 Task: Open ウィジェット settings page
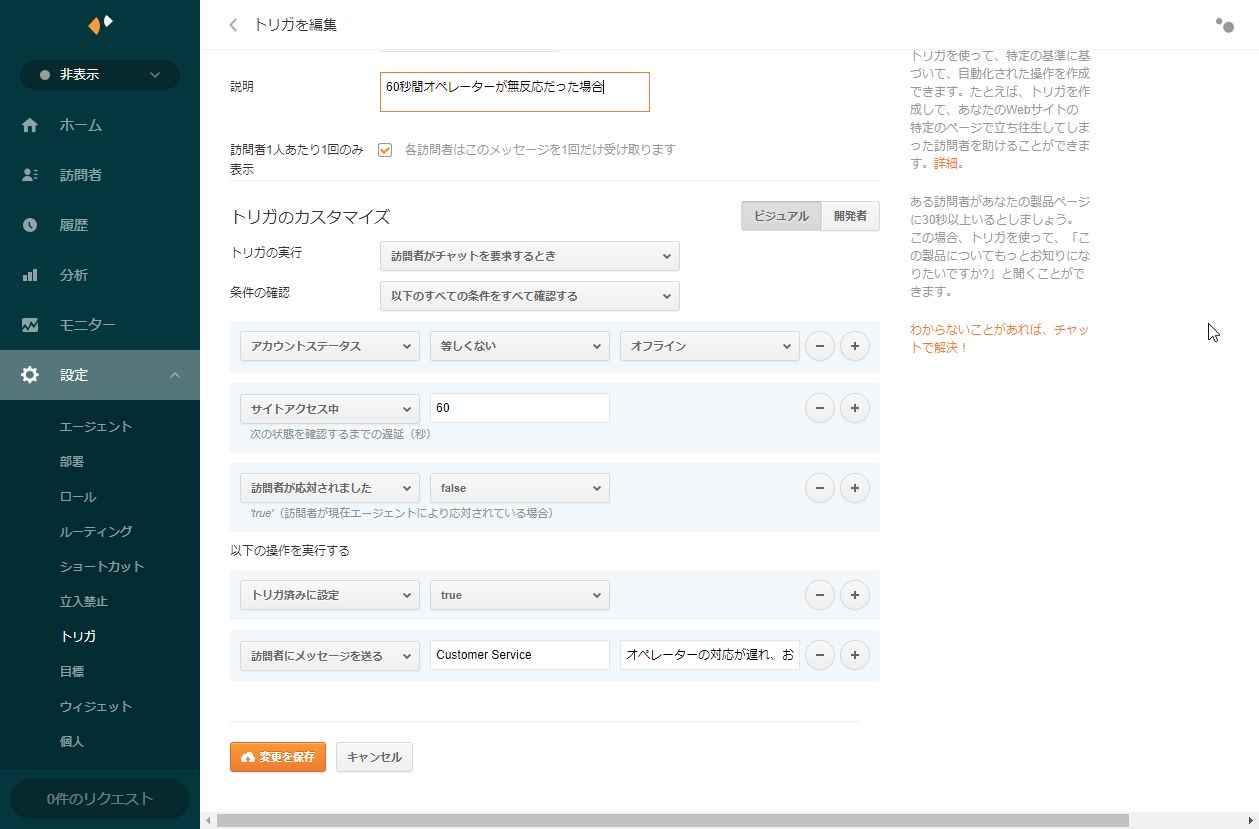tap(96, 706)
